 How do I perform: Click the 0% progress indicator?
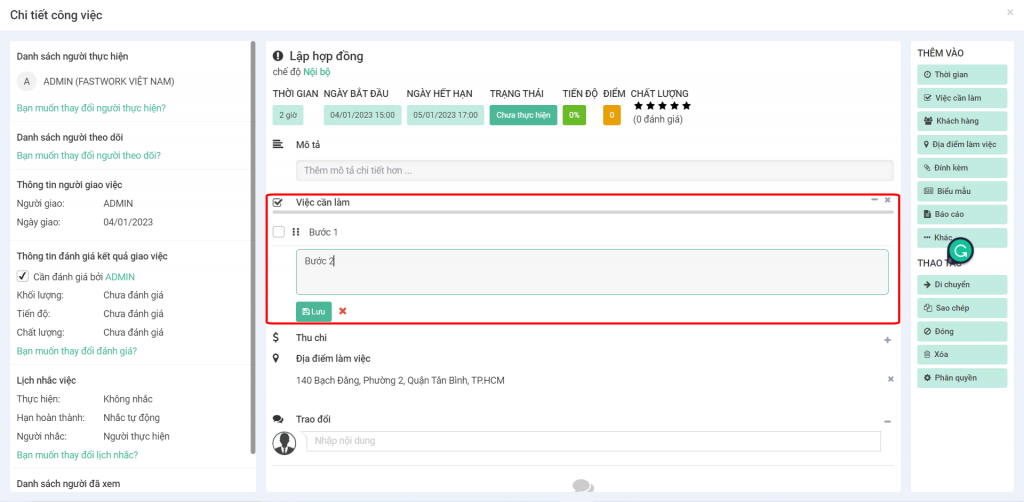click(574, 115)
